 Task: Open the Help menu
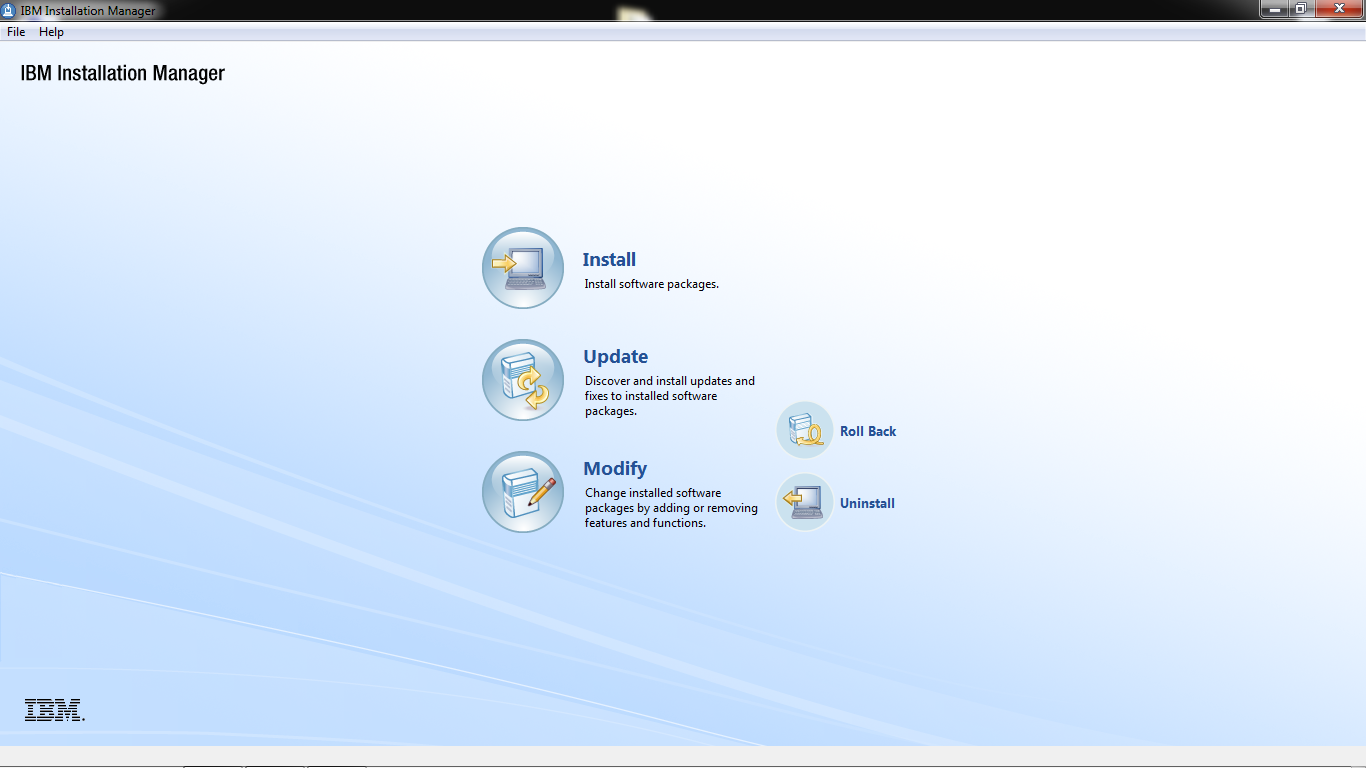click(x=50, y=31)
